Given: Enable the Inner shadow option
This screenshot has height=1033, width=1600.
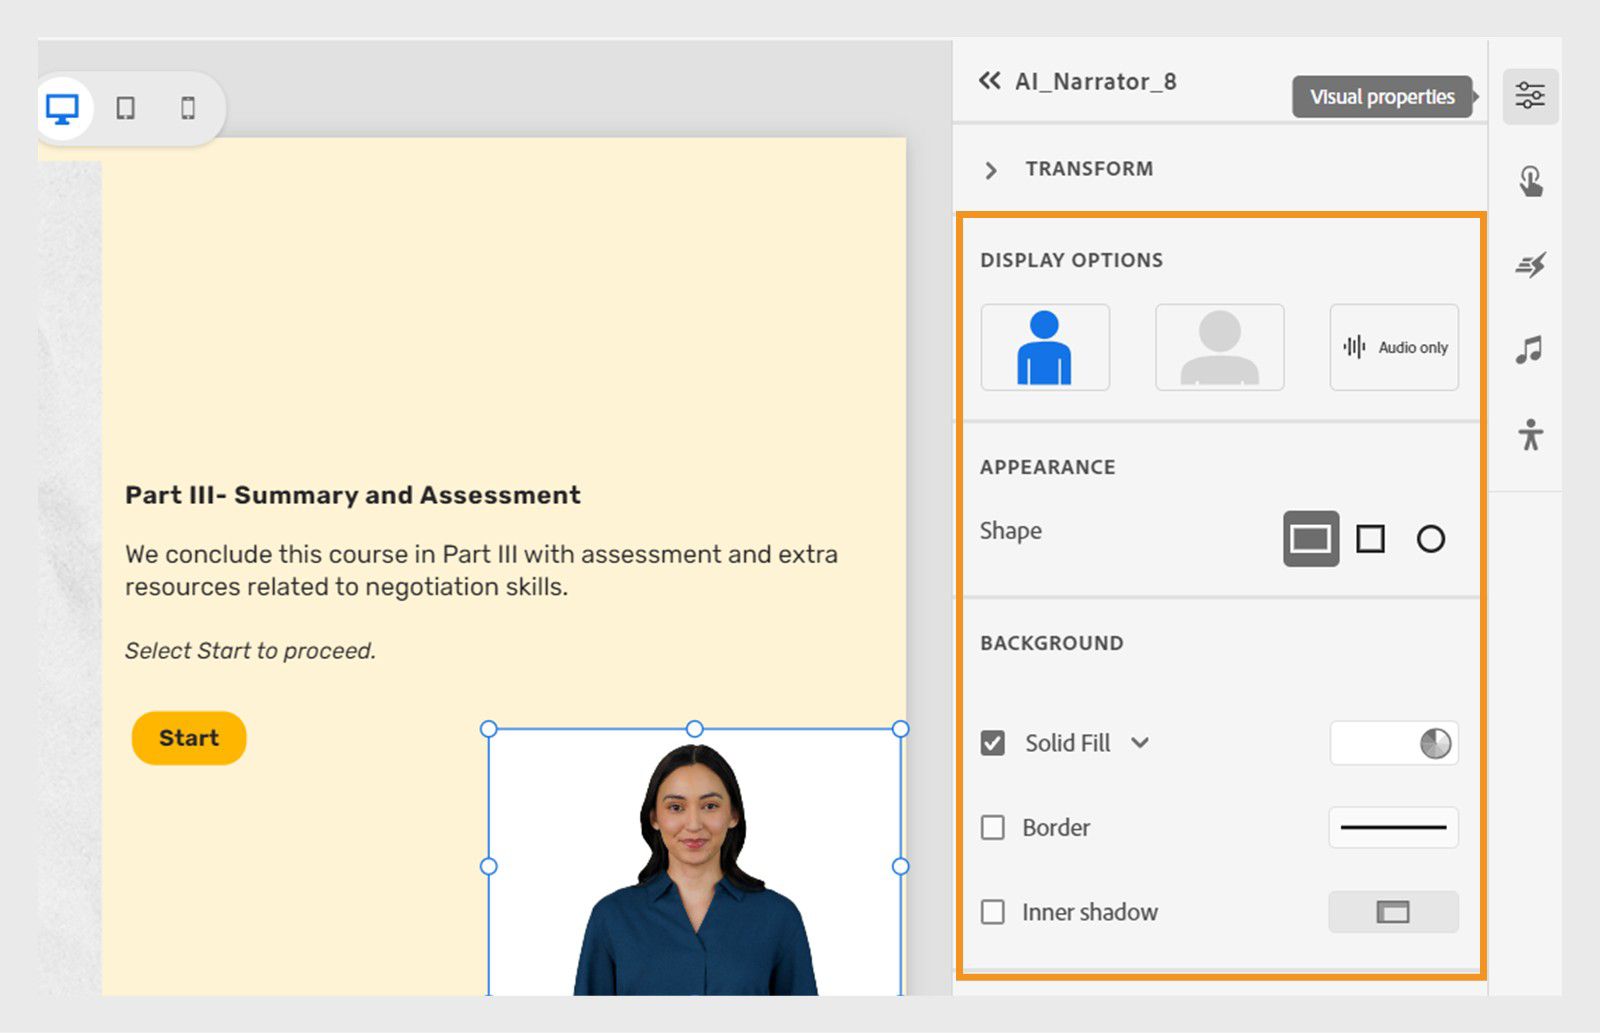Looking at the screenshot, I should point(992,912).
